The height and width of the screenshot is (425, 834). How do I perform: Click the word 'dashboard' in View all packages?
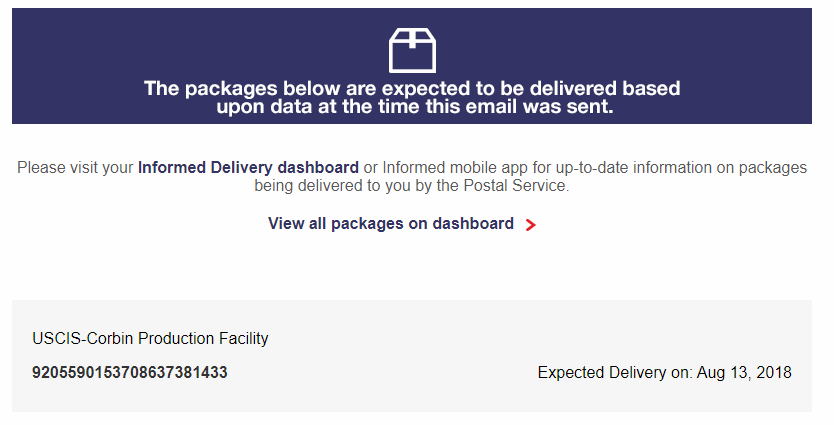tap(473, 223)
